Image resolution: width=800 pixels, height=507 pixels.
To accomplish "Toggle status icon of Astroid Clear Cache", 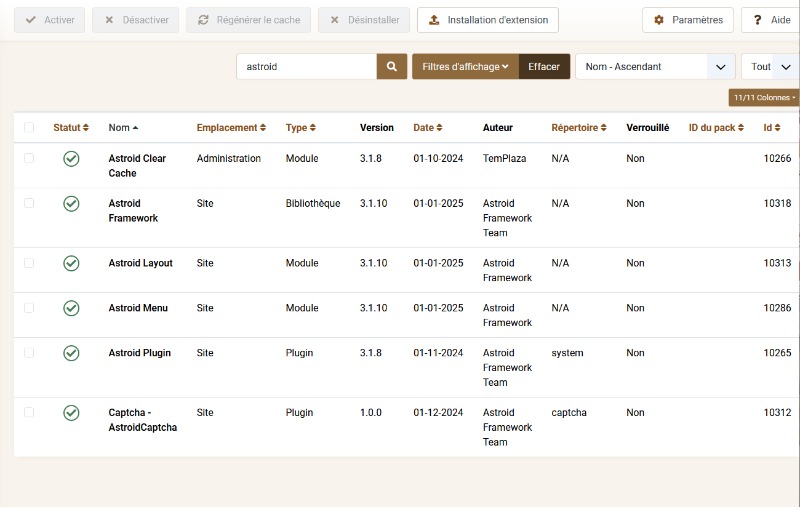I will pos(71,159).
